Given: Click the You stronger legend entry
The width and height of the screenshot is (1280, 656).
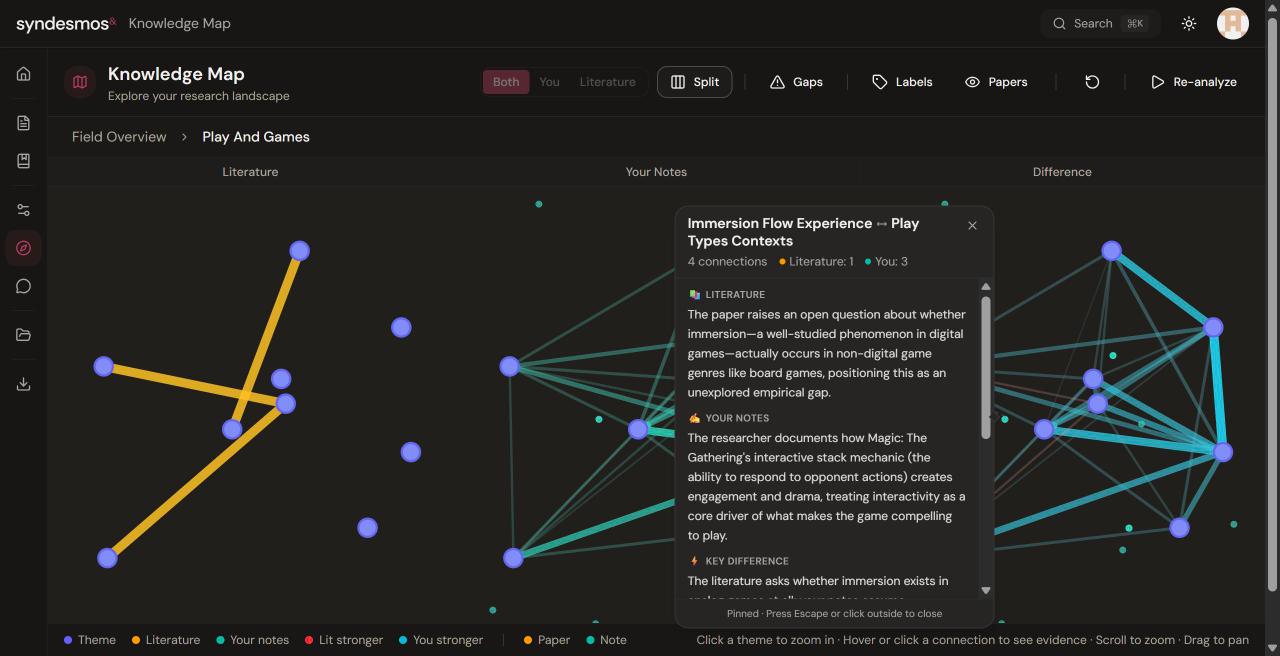Looking at the screenshot, I should pos(440,640).
